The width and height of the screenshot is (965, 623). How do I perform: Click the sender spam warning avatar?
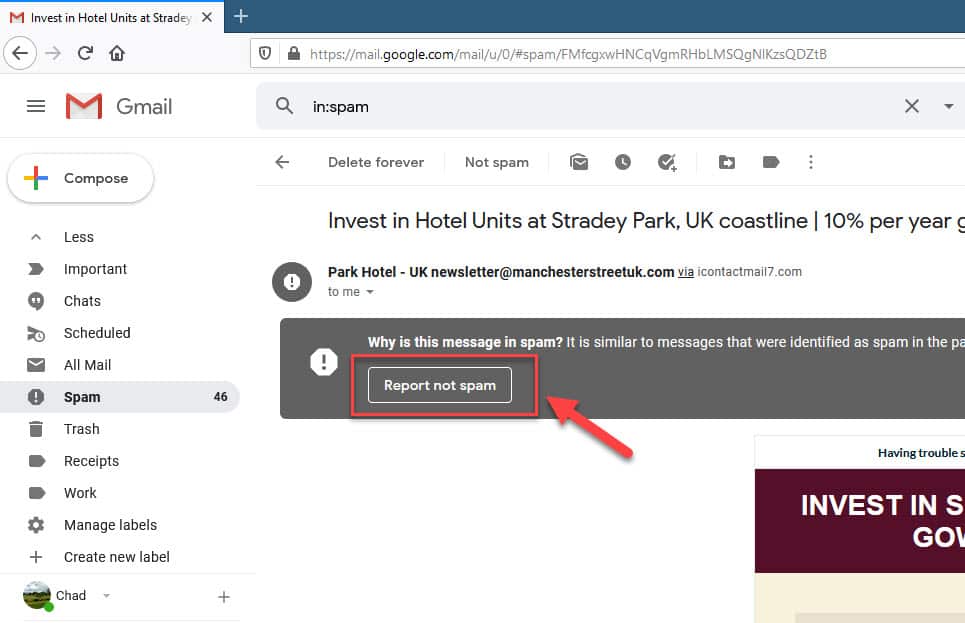(x=292, y=282)
